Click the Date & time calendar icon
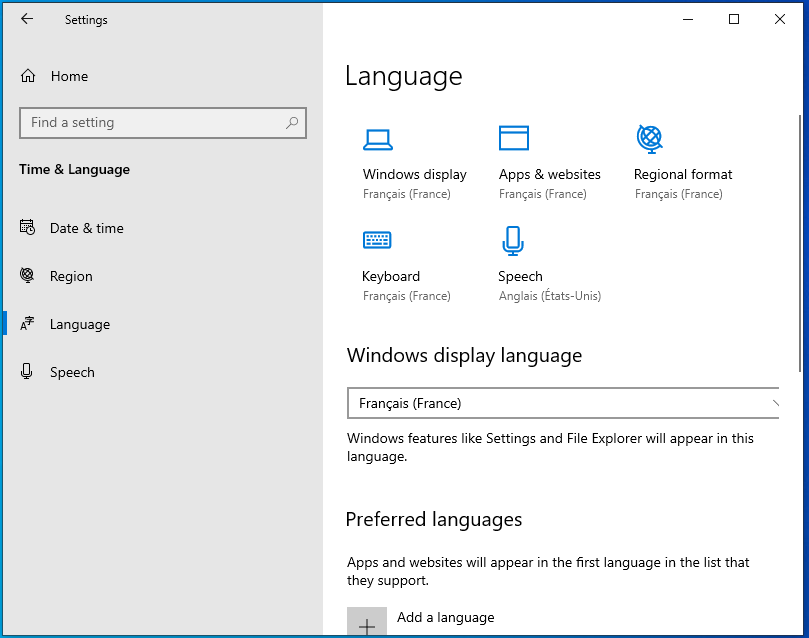The image size is (809, 638). 27,227
